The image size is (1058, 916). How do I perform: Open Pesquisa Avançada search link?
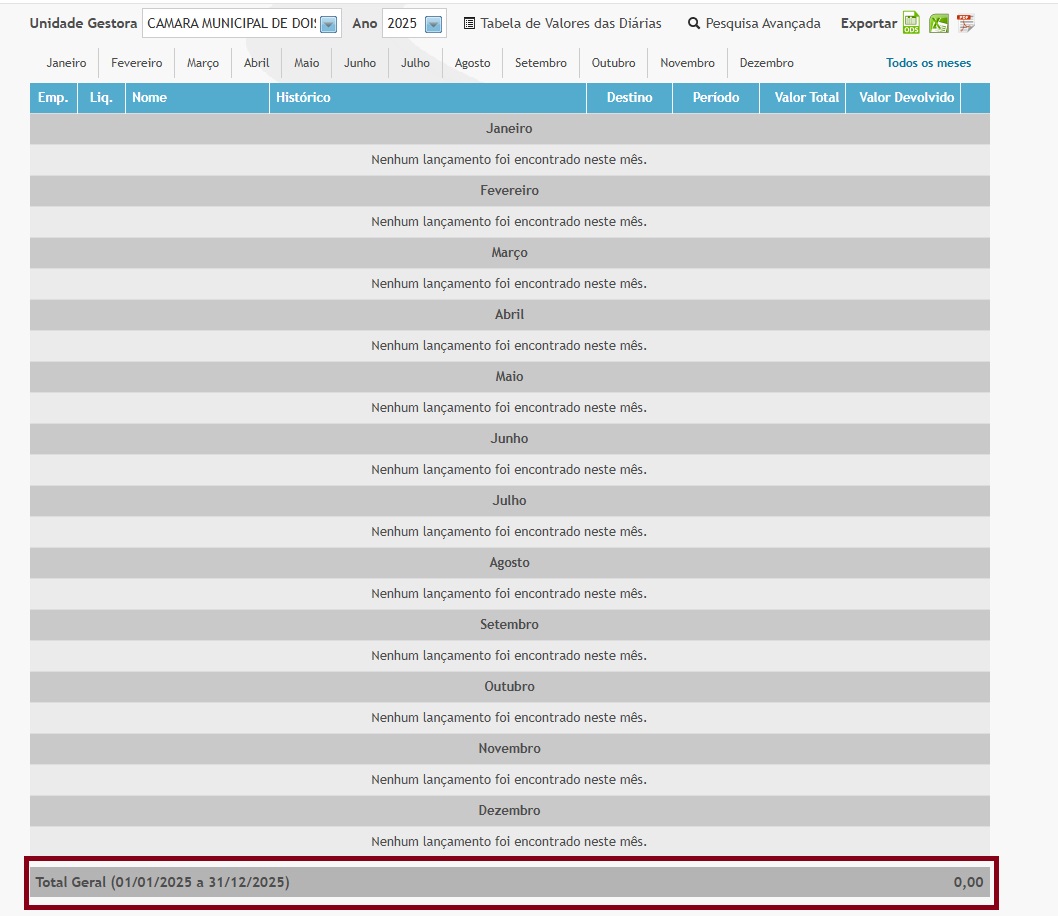pyautogui.click(x=763, y=23)
